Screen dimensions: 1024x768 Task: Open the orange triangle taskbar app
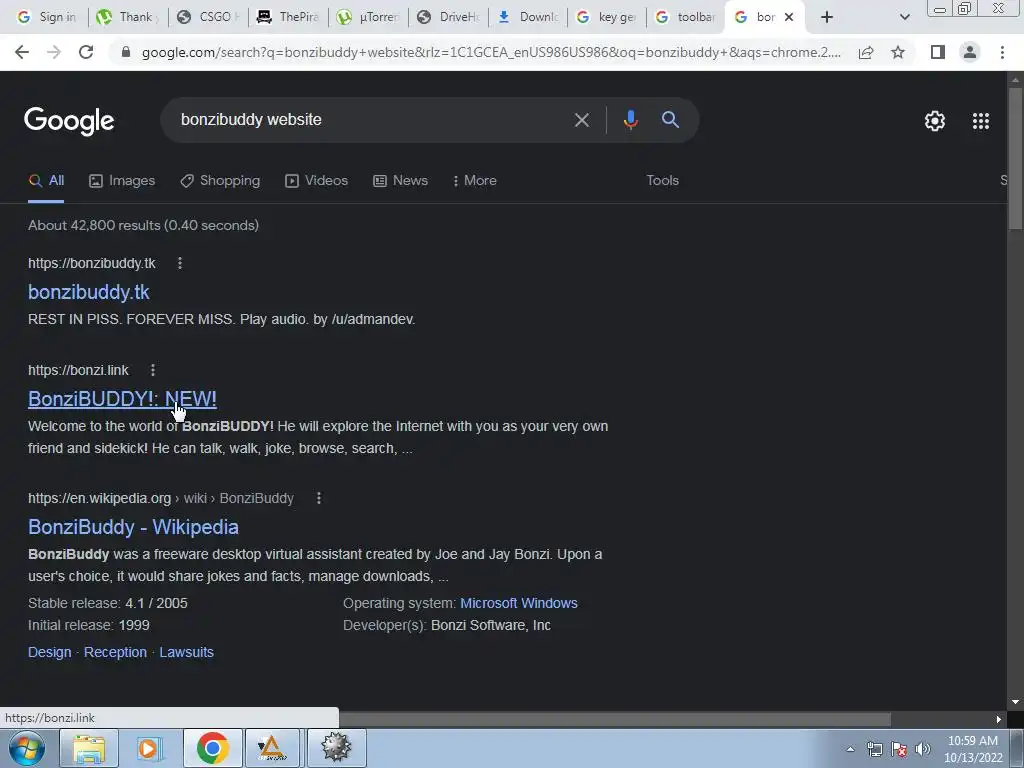pos(272,748)
